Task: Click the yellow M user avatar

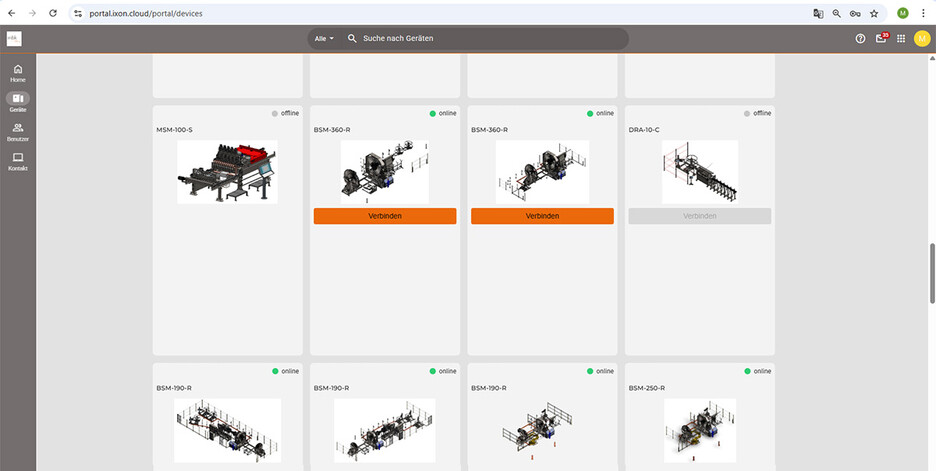Action: pos(922,38)
